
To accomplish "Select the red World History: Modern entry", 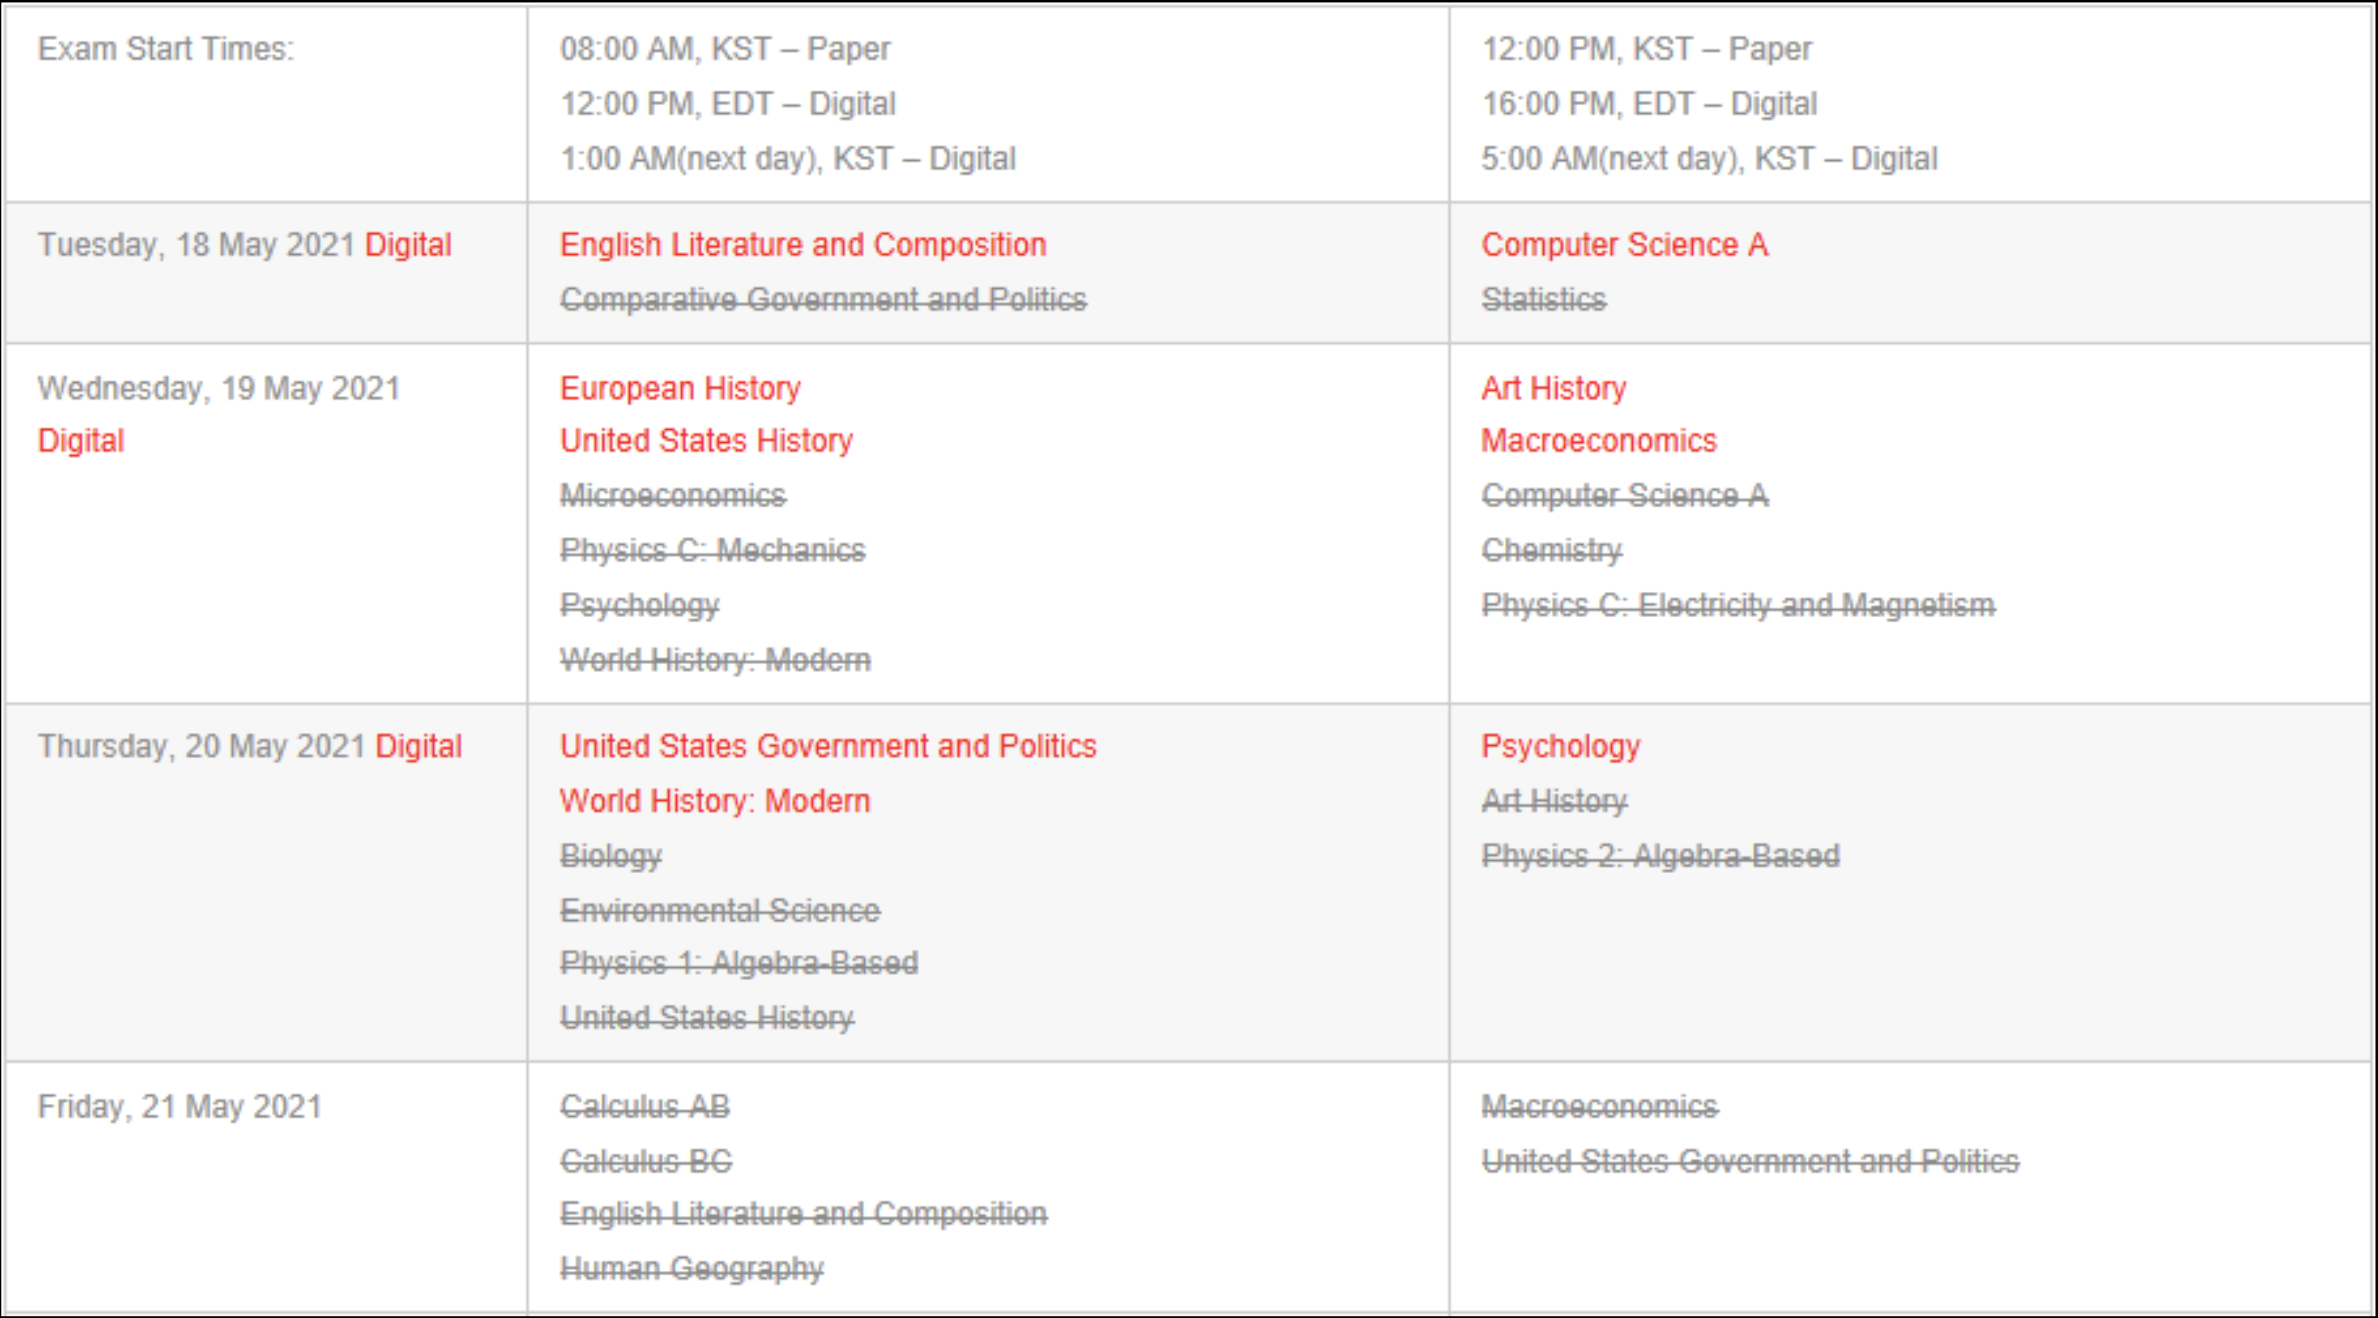I will (x=715, y=801).
